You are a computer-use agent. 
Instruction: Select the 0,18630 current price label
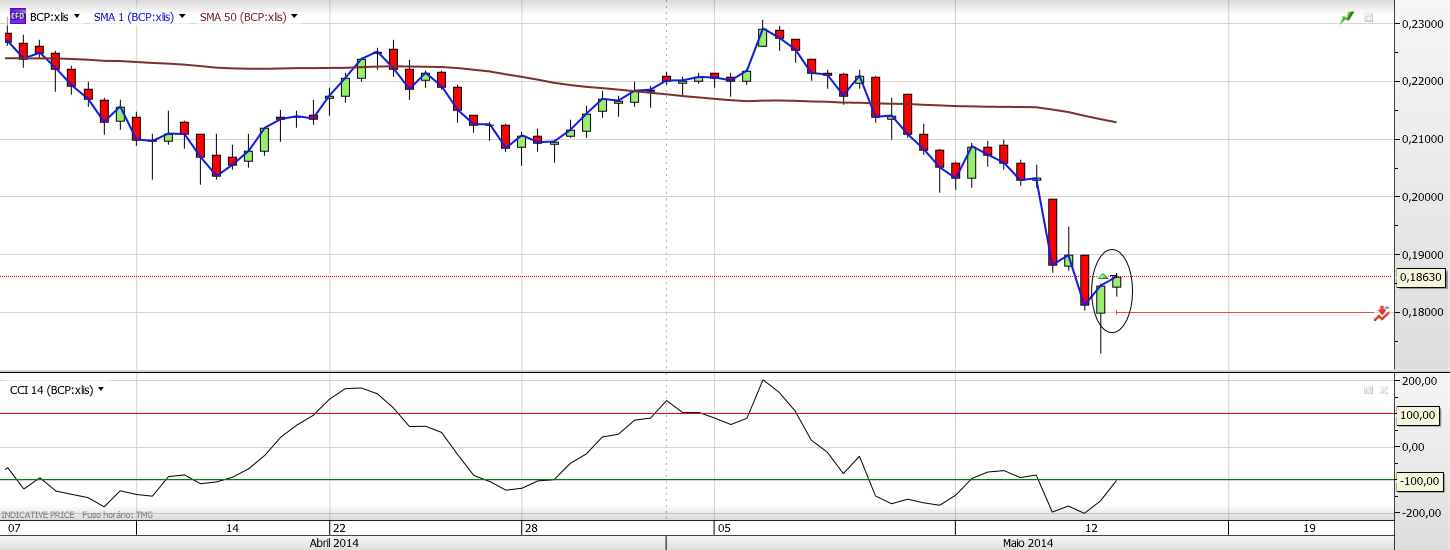(x=1420, y=277)
